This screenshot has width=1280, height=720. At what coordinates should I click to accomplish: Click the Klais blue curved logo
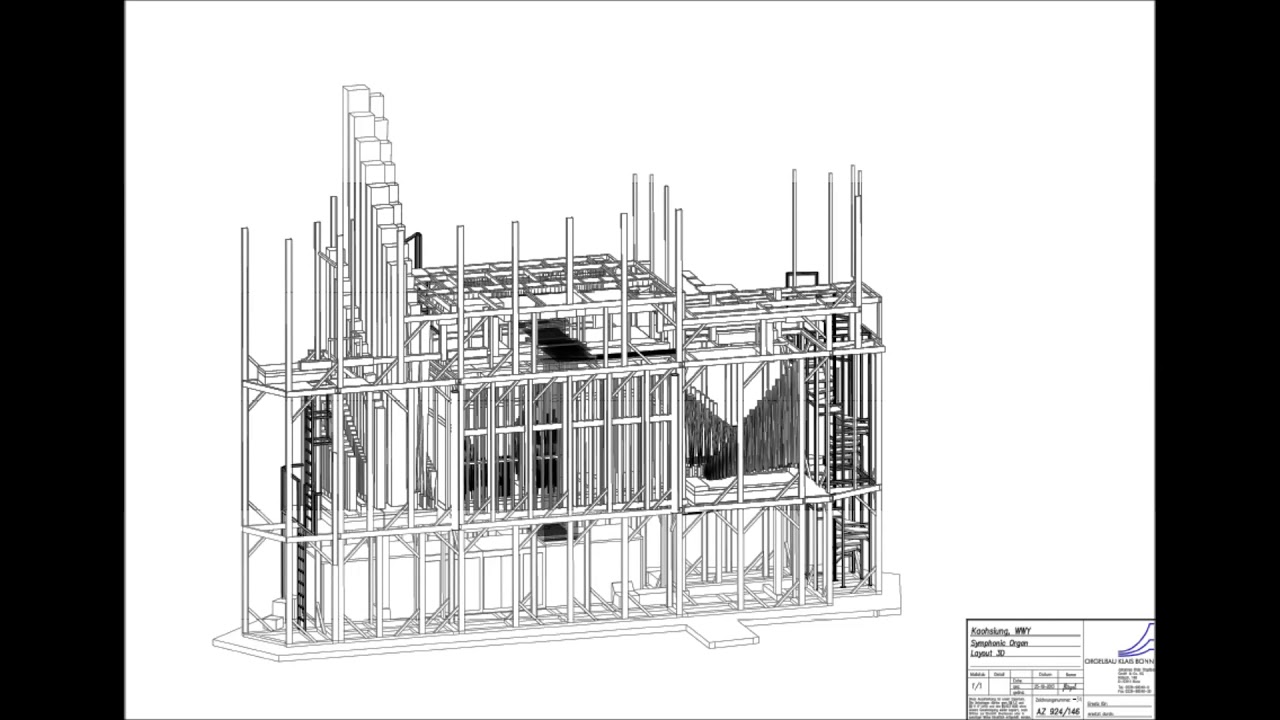(1136, 639)
